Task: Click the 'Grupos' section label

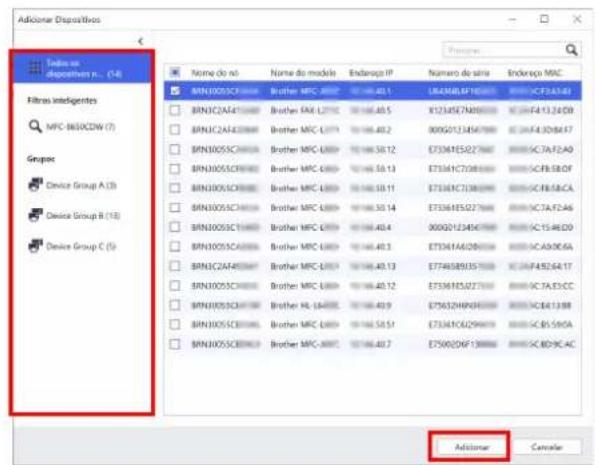Action: 41,159
